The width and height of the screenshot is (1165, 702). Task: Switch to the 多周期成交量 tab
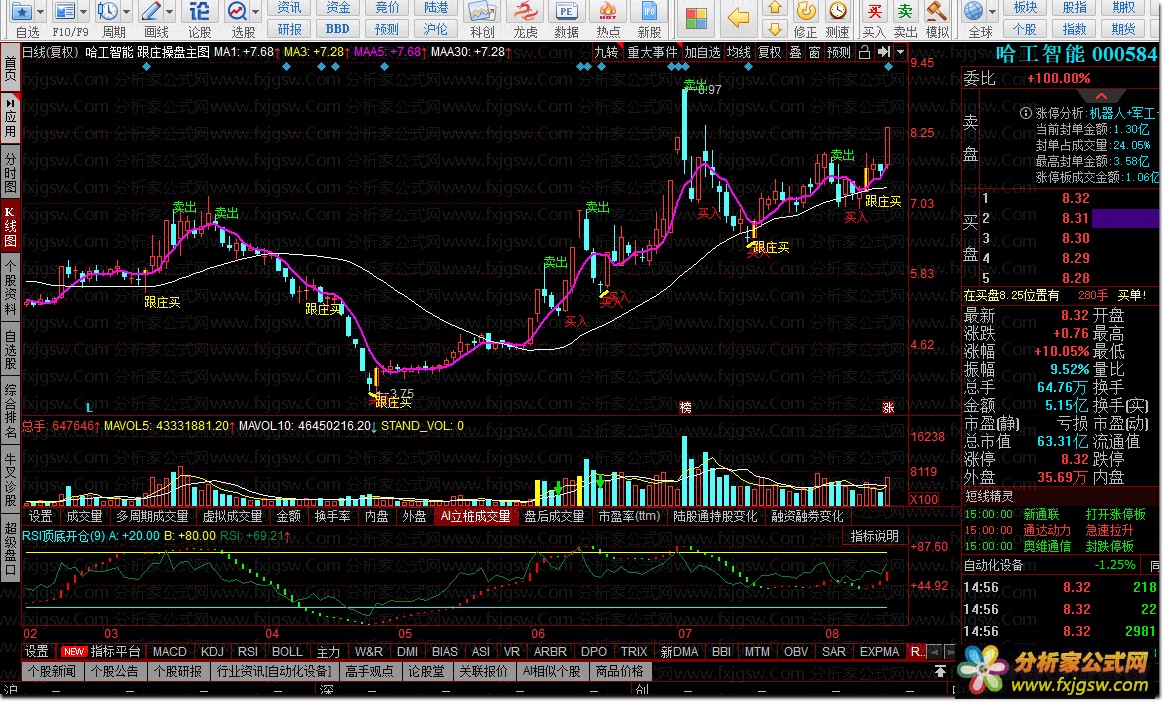(x=152, y=516)
